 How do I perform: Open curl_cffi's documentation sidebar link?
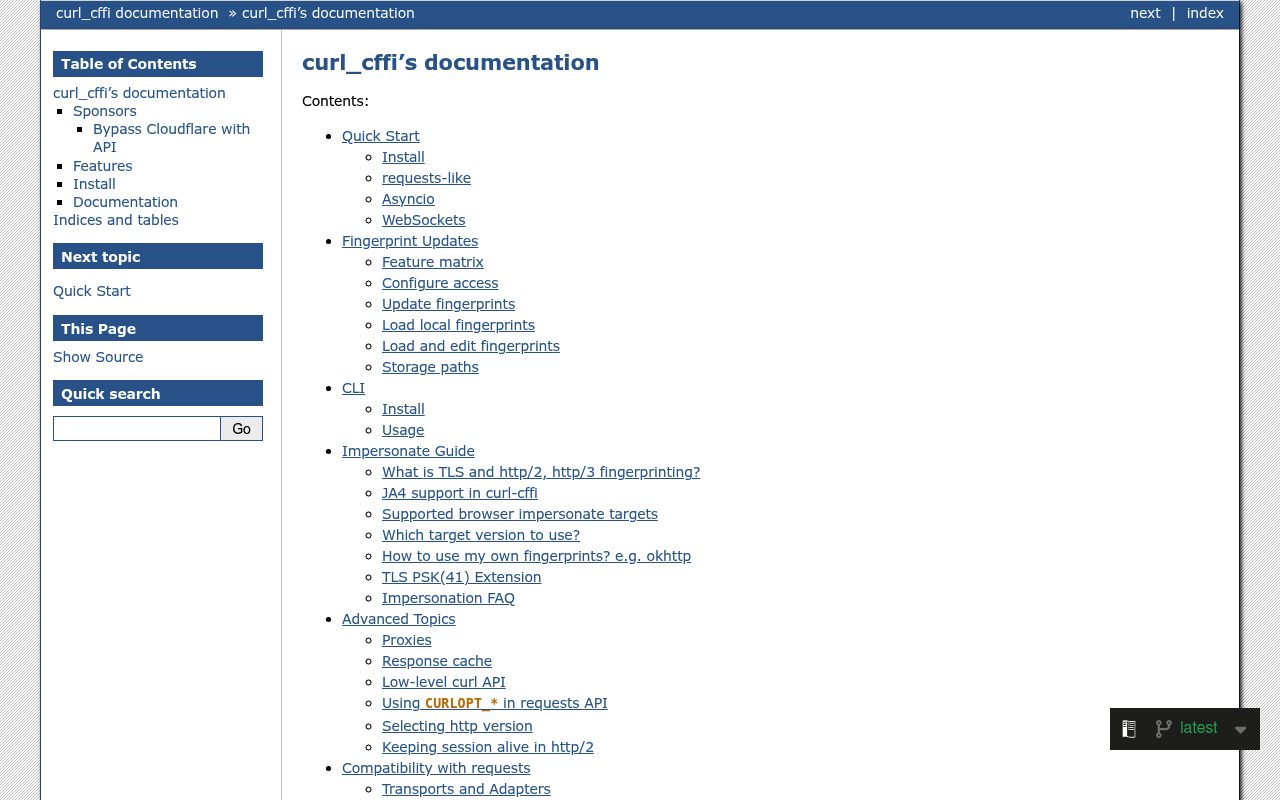click(x=139, y=93)
